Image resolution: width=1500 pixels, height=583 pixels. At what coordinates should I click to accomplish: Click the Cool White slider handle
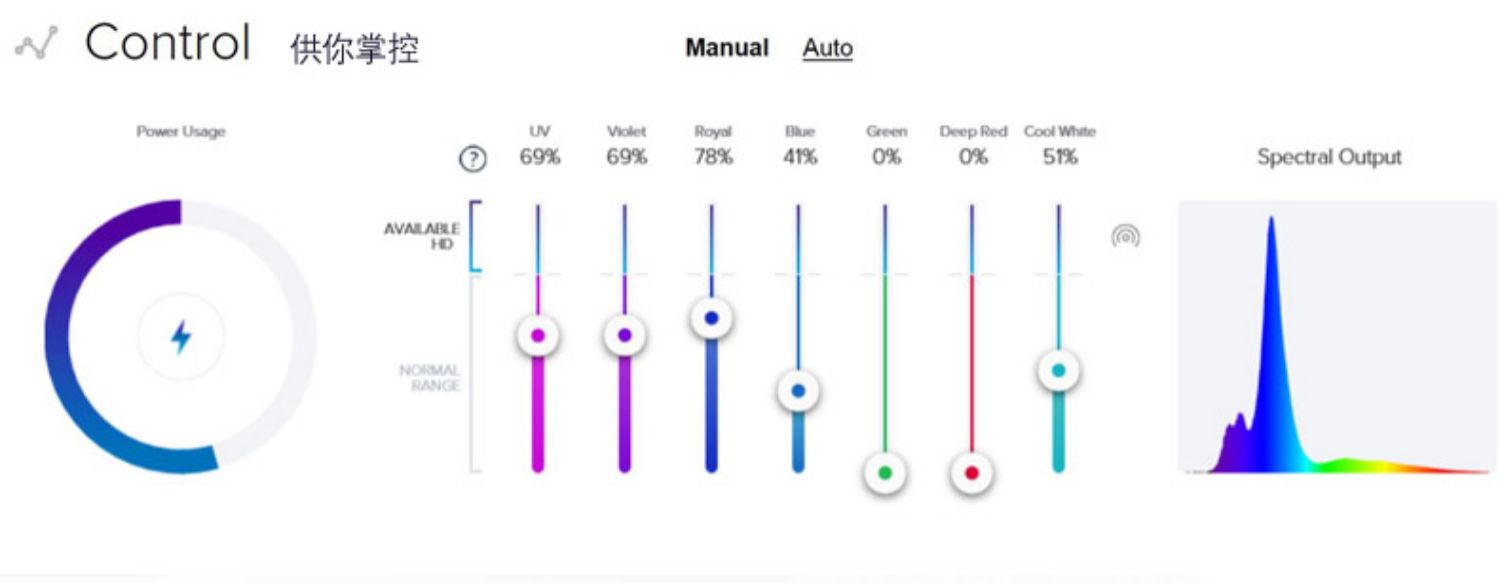click(1058, 371)
